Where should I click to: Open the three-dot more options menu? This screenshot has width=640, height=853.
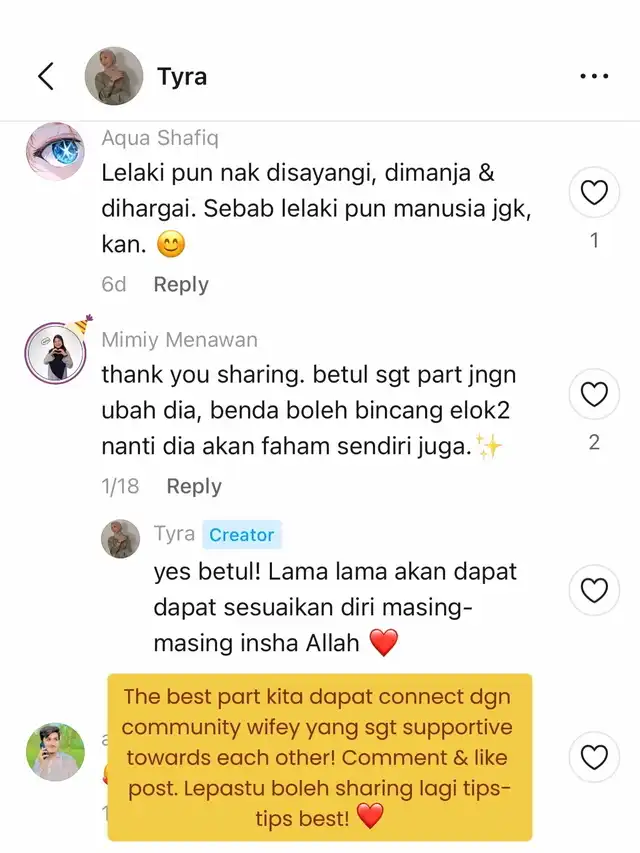tap(594, 76)
